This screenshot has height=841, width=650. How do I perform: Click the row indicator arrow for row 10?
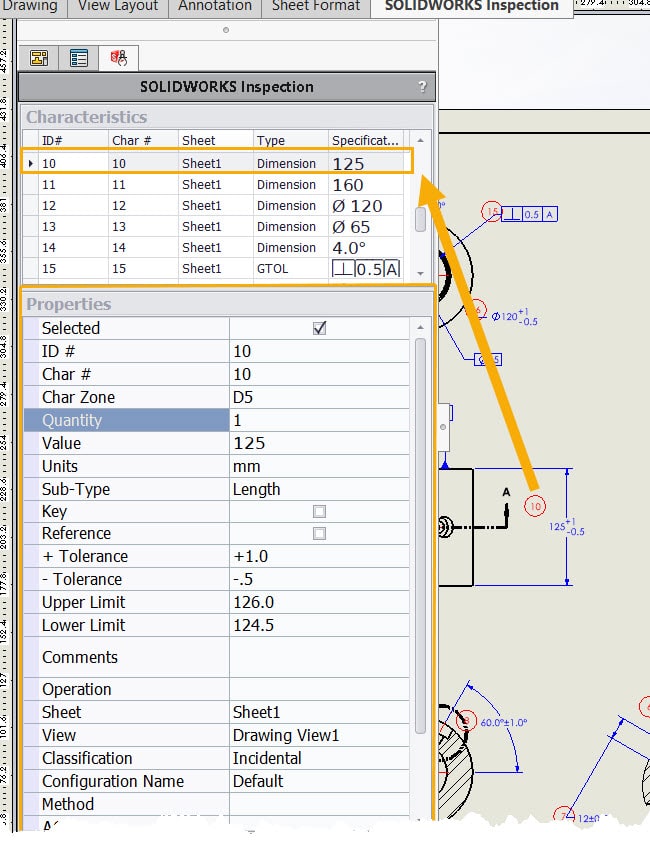coord(31,164)
